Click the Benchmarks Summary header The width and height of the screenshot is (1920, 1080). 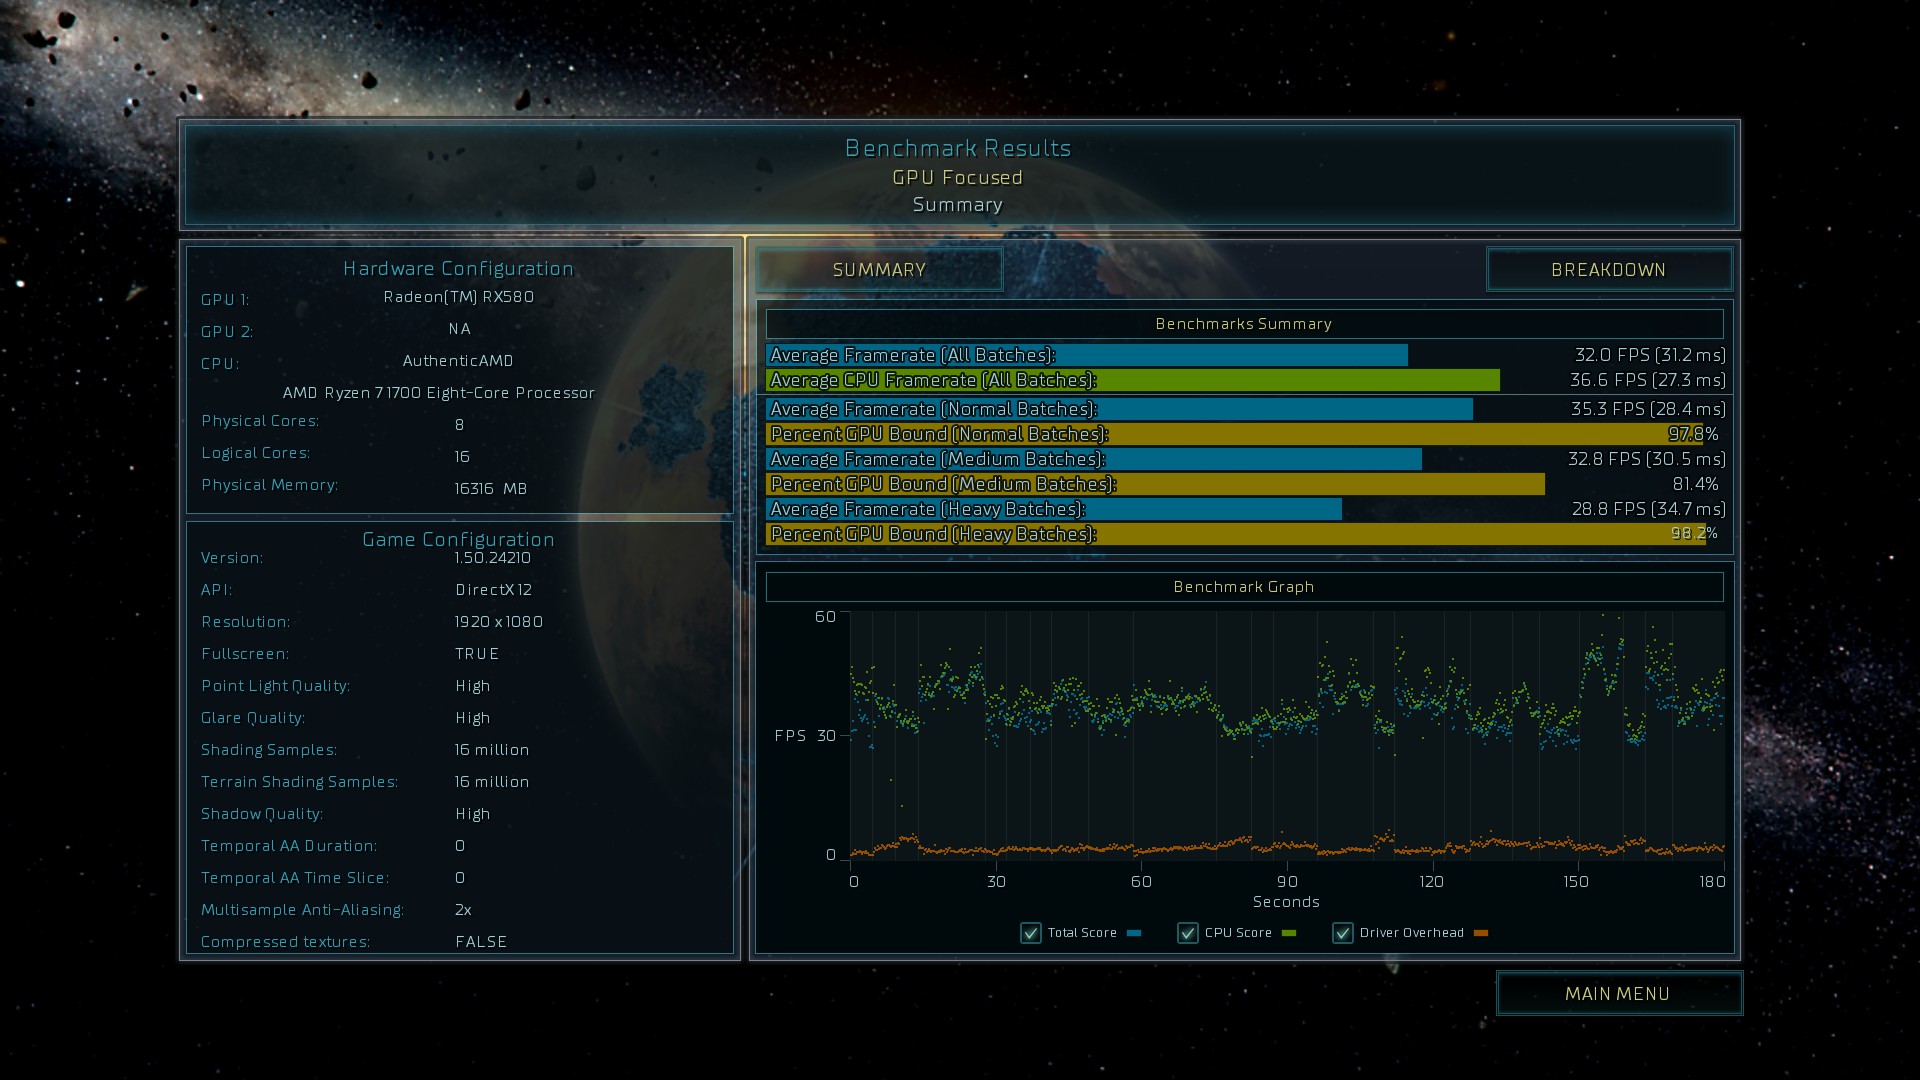click(x=1243, y=324)
